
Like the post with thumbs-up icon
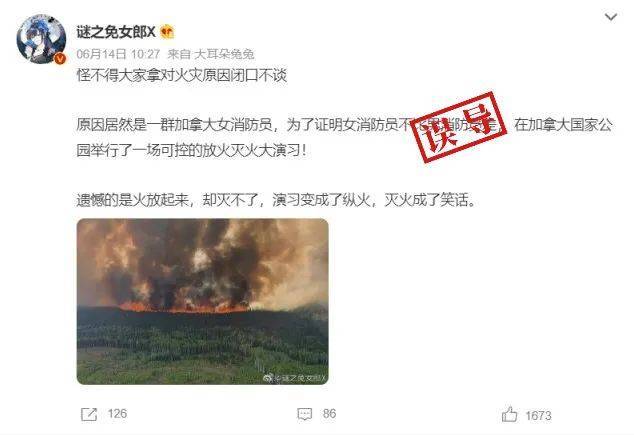click(x=509, y=414)
